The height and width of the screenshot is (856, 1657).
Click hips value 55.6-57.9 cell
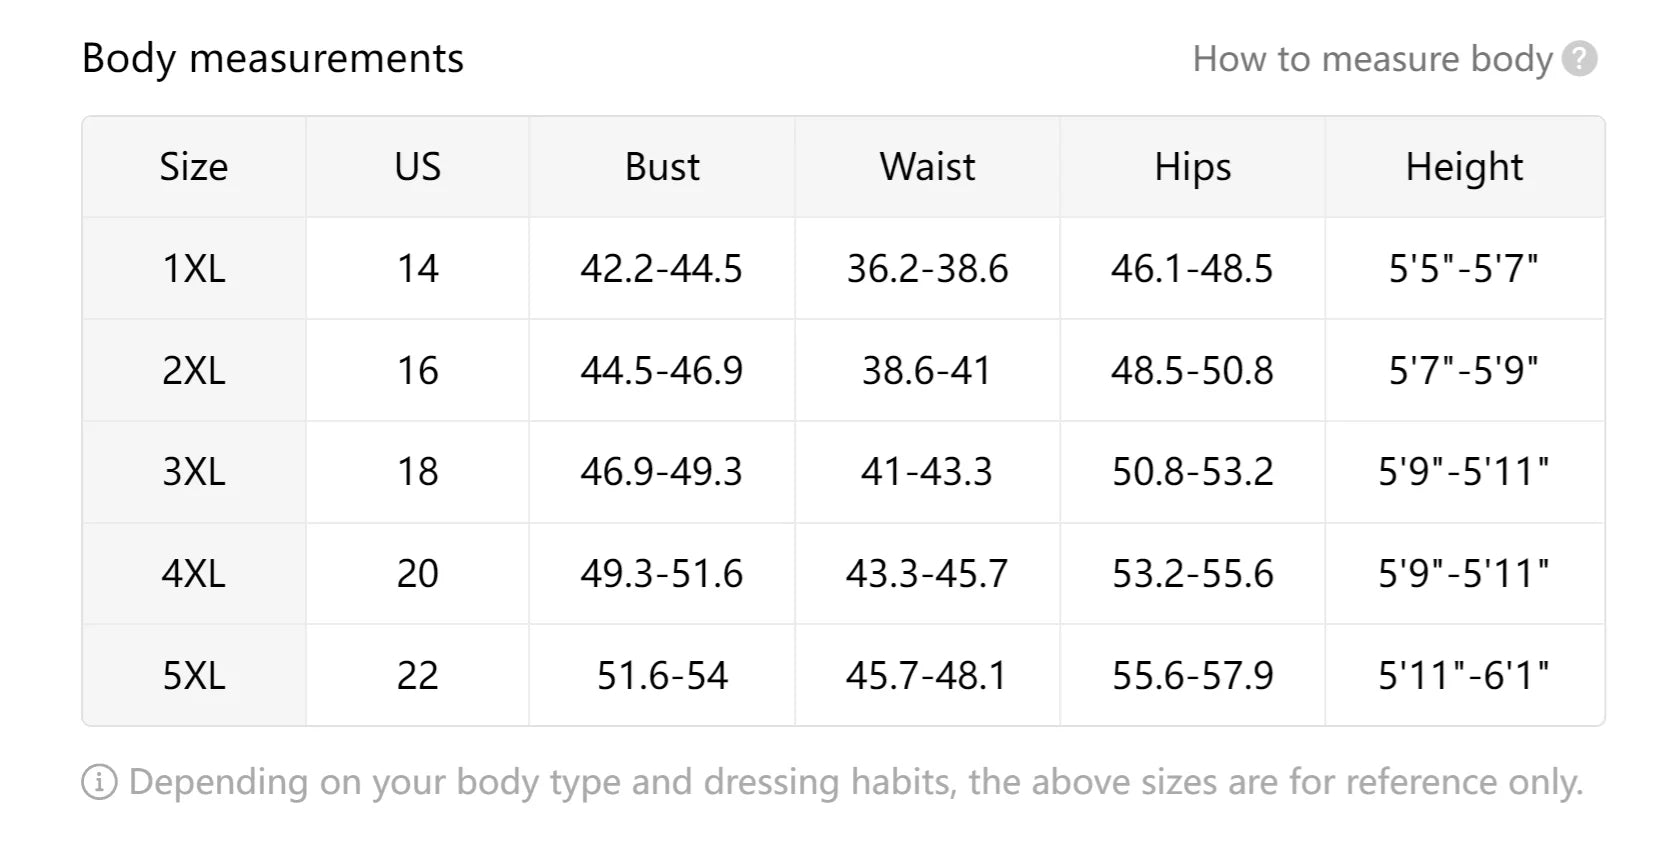[1193, 676]
